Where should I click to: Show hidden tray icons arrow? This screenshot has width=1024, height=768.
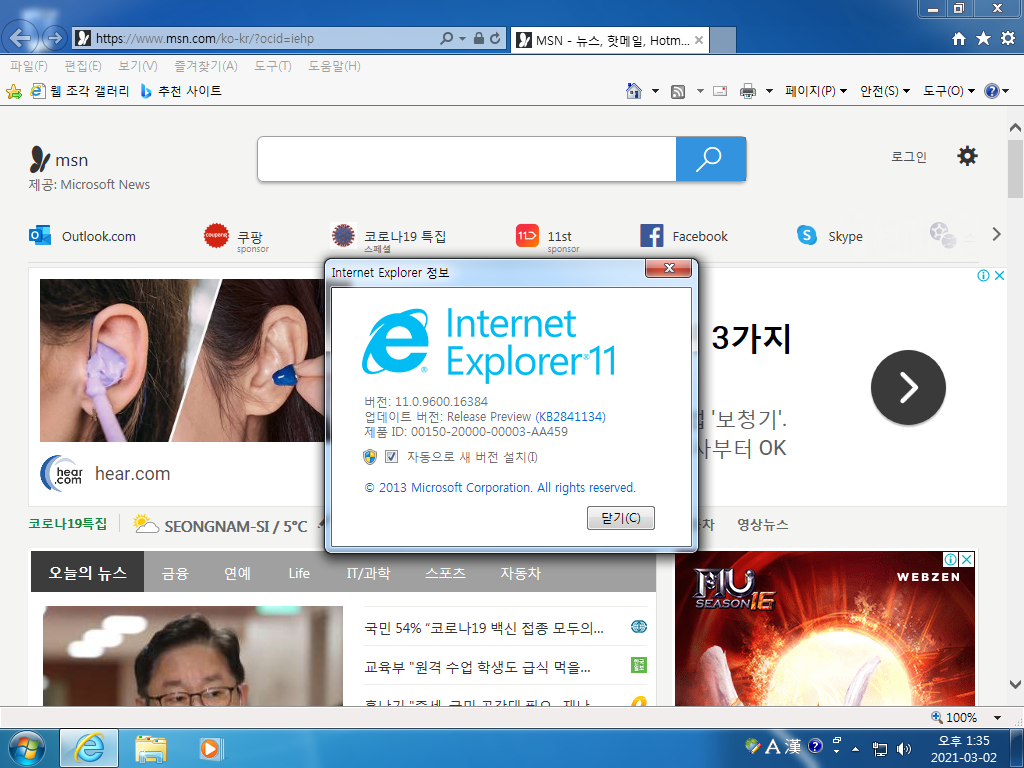pos(856,749)
